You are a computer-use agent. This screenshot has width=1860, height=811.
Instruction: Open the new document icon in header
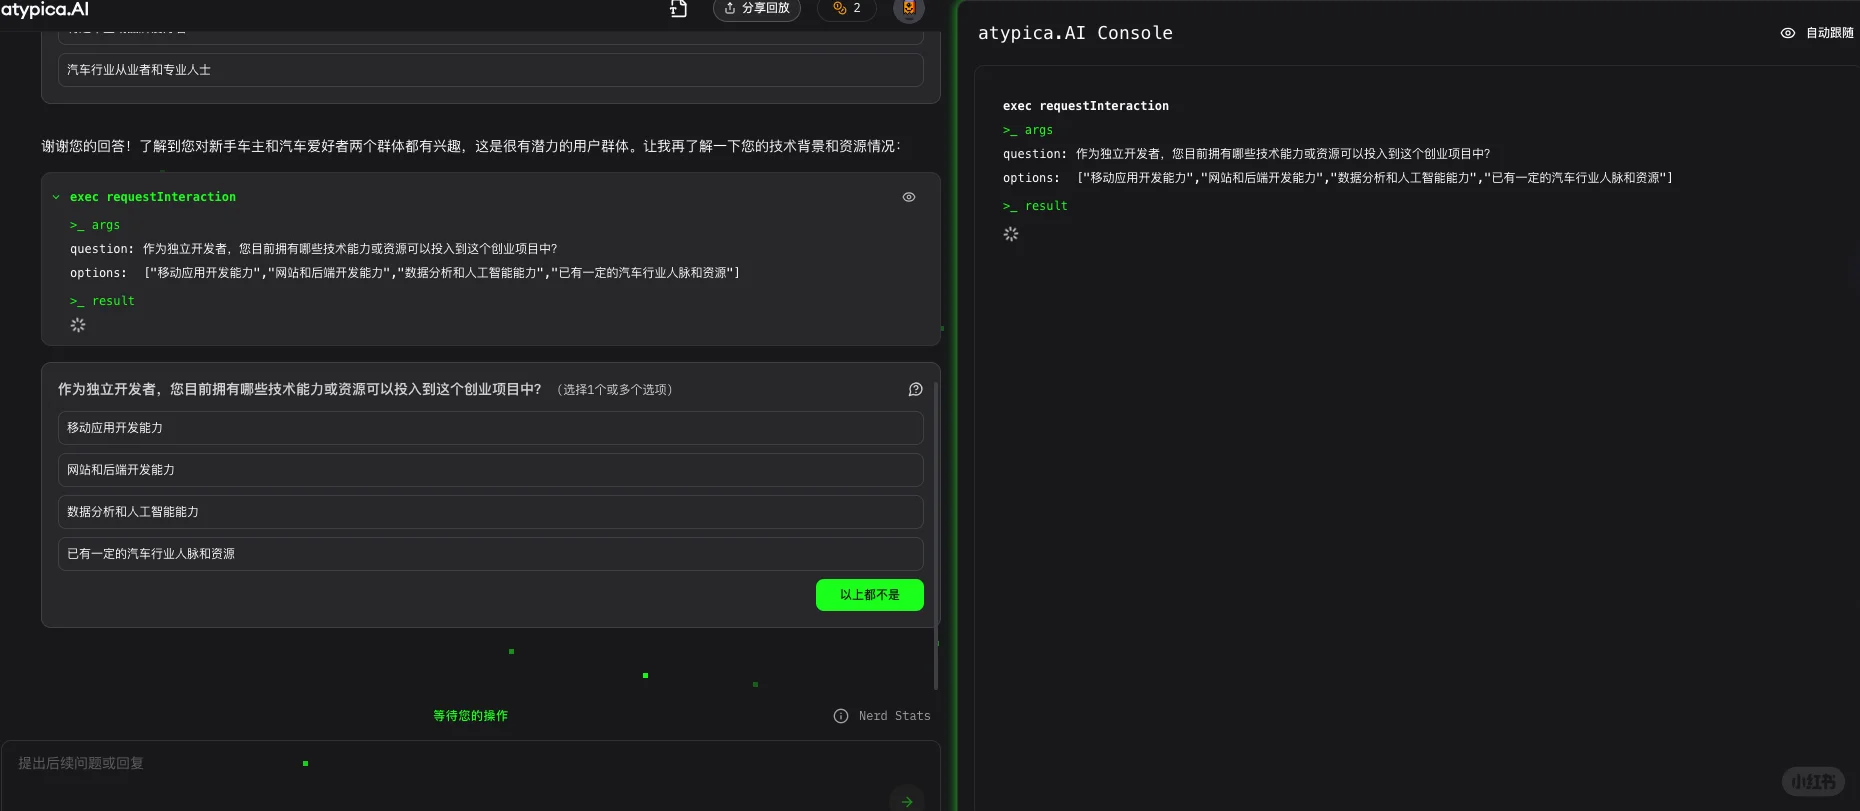pyautogui.click(x=679, y=9)
